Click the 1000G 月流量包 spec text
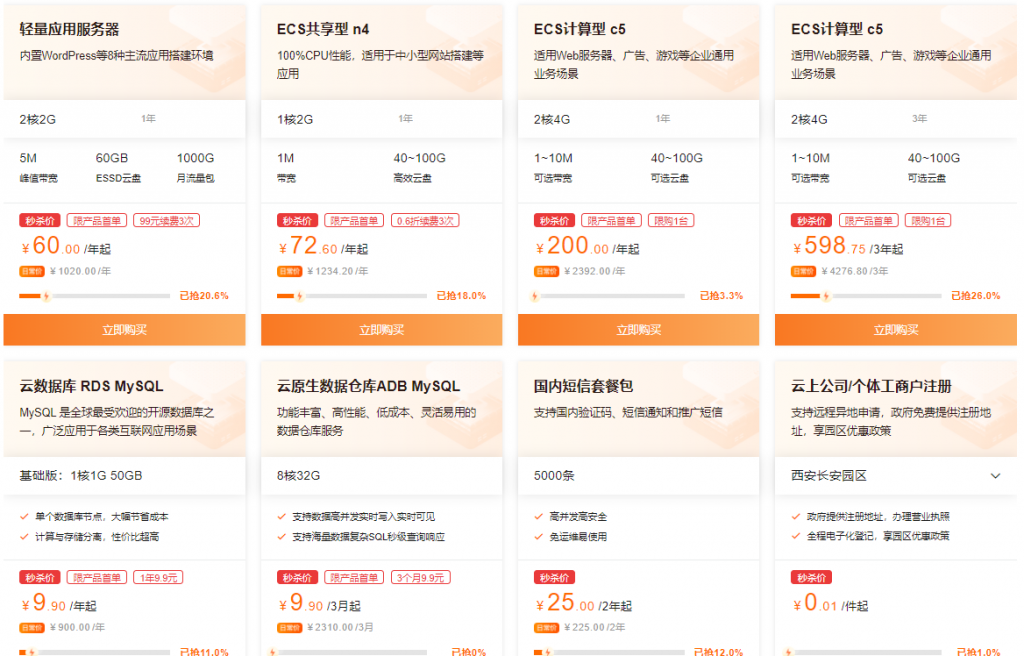The image size is (1024, 656). click(195, 167)
